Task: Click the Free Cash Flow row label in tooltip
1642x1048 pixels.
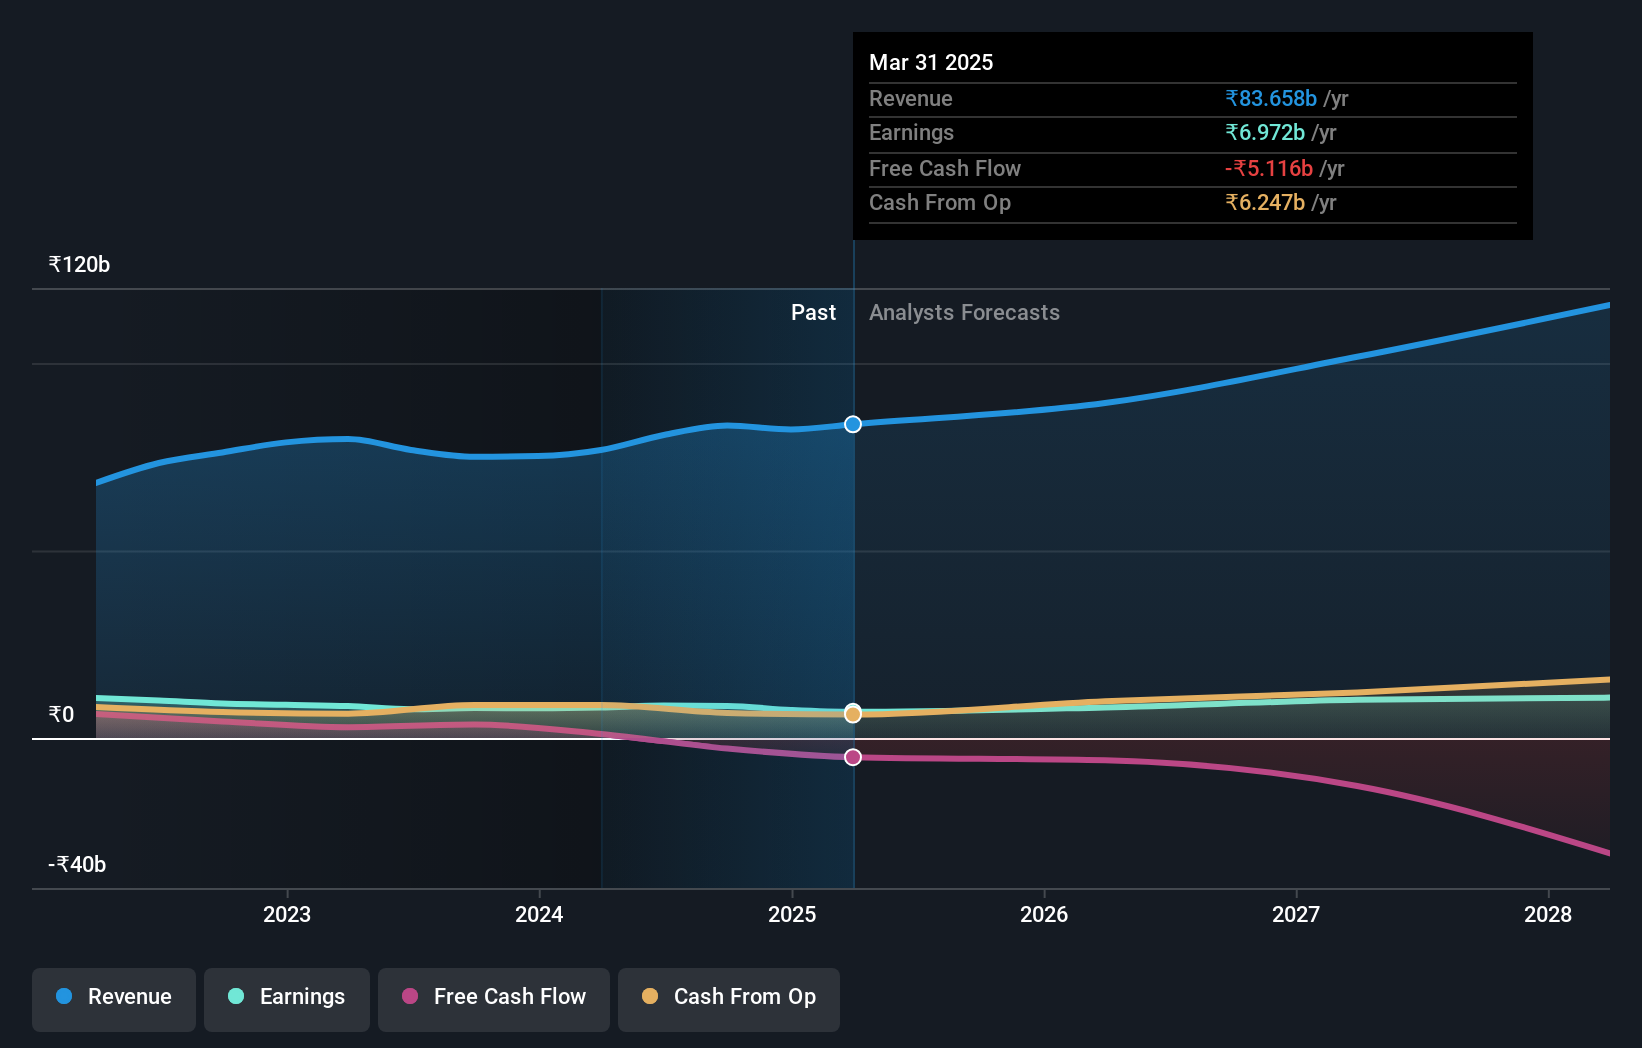Action: tap(945, 168)
